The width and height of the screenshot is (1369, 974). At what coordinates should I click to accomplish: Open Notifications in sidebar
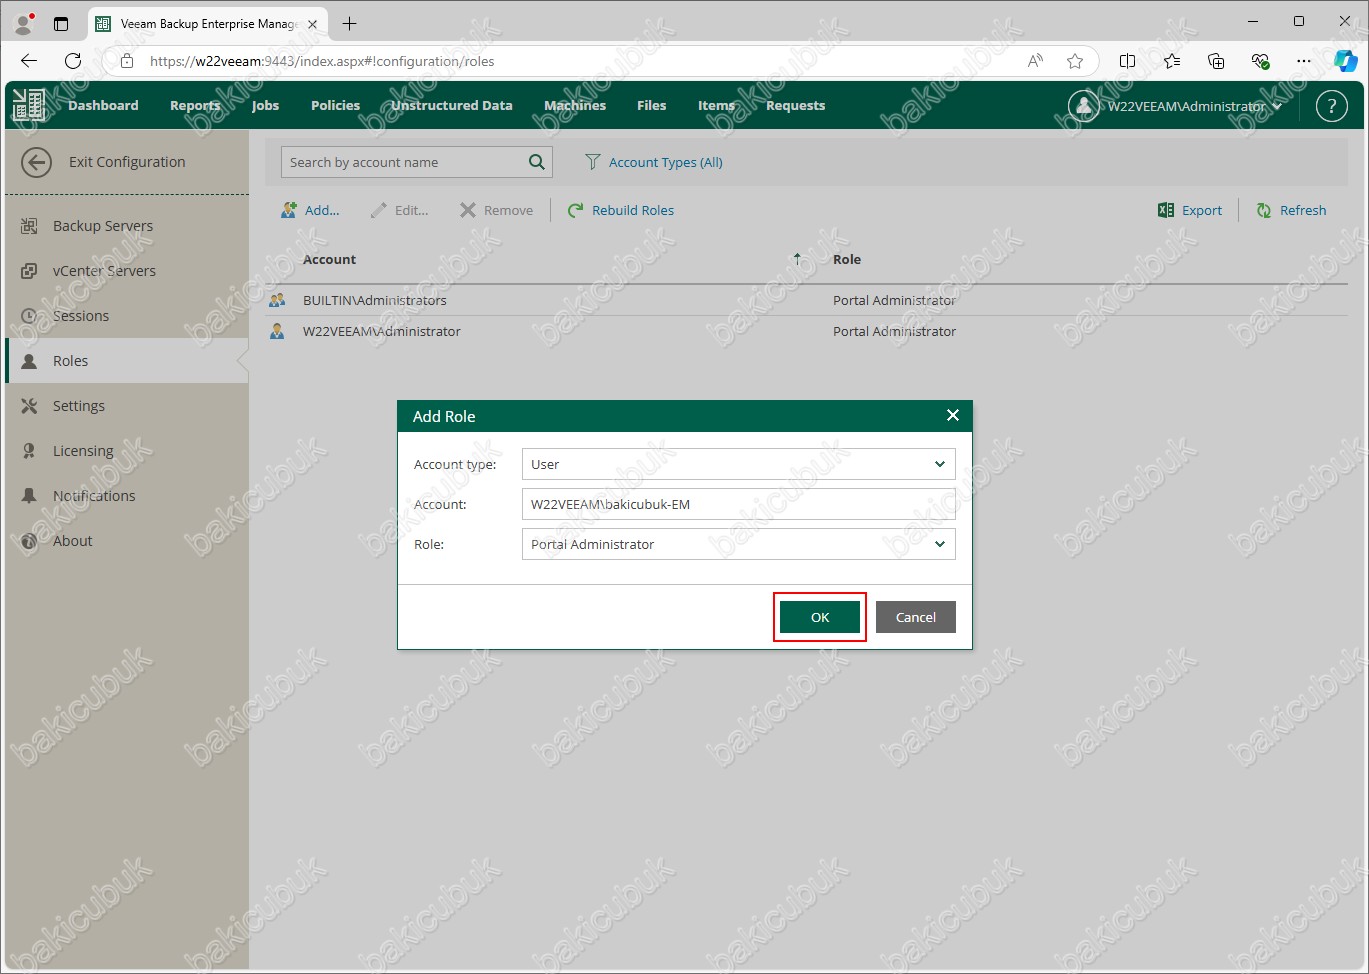click(127, 496)
